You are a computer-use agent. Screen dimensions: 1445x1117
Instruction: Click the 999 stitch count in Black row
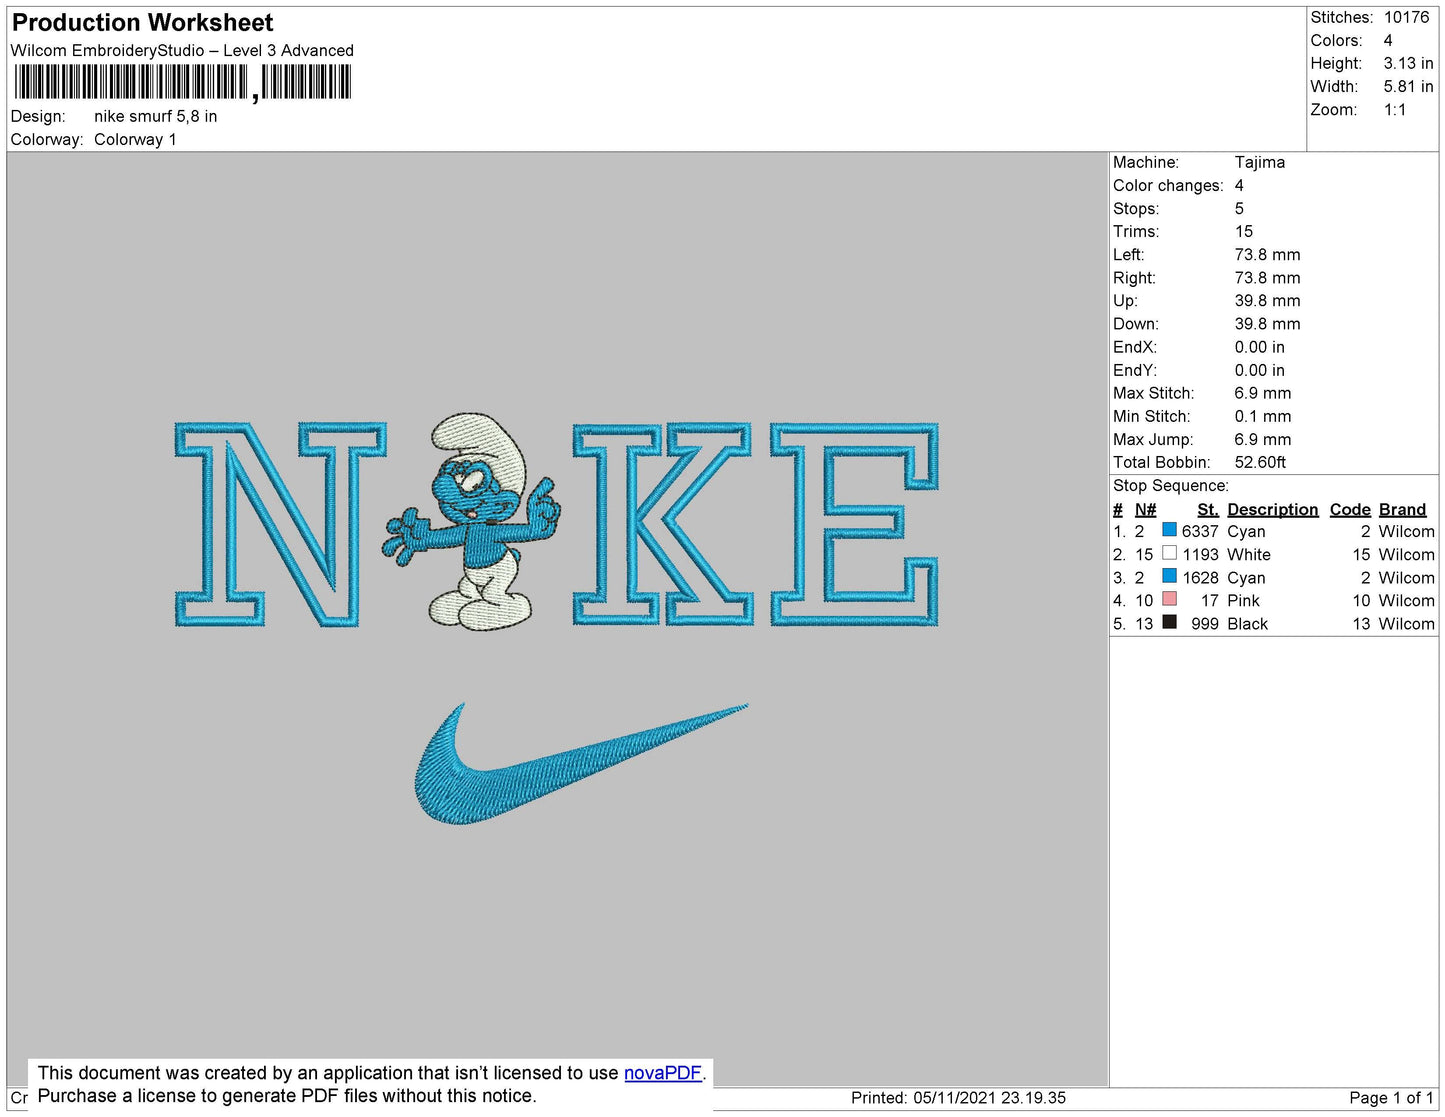click(x=1205, y=623)
